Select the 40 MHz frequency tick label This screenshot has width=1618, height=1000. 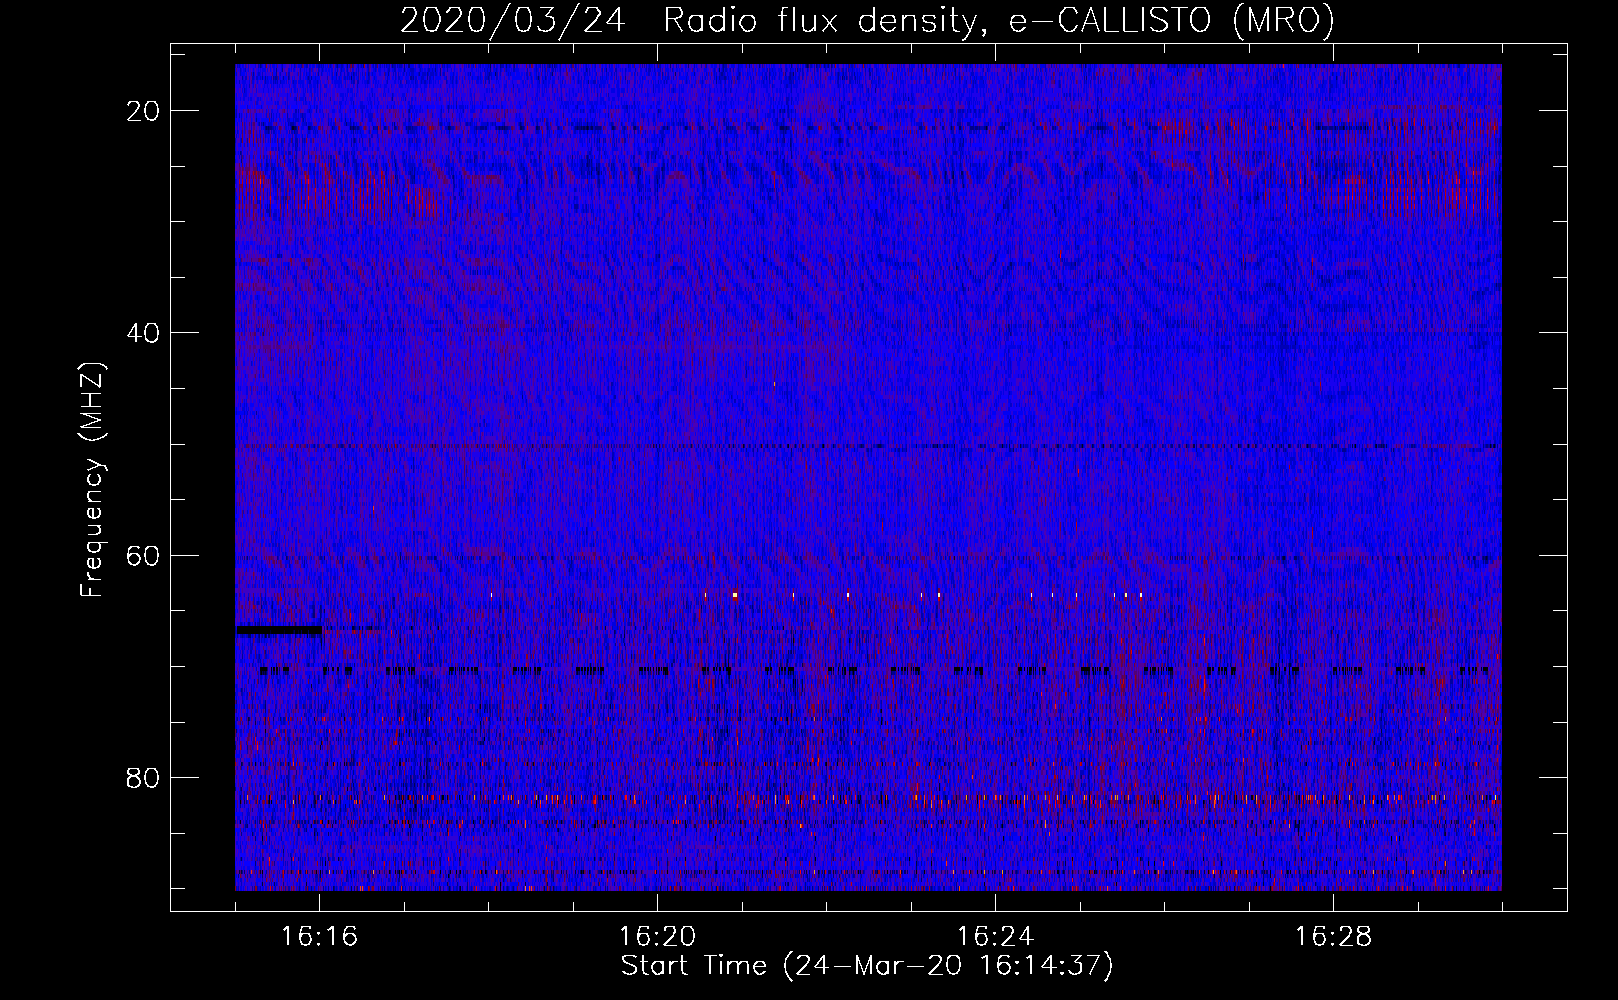(144, 333)
